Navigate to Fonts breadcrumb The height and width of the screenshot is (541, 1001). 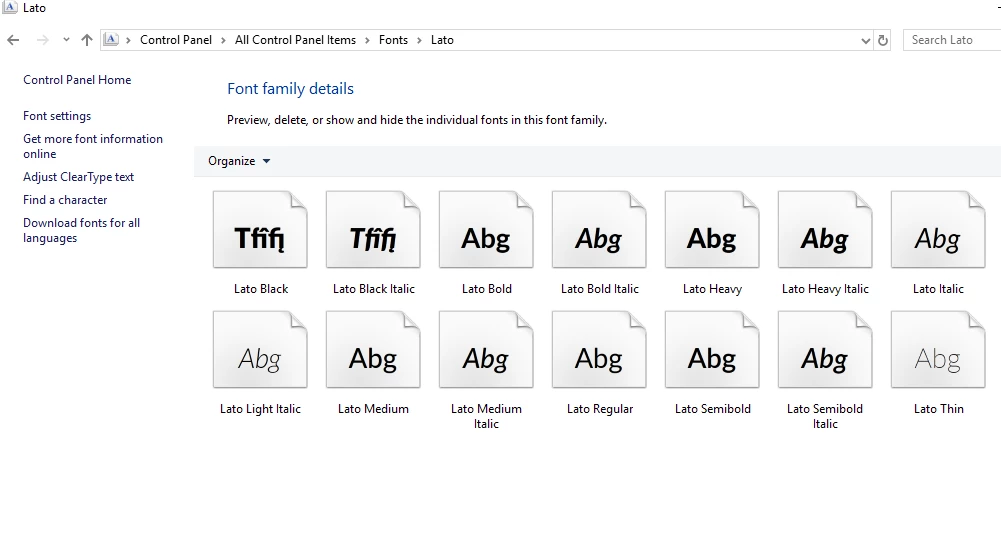393,40
